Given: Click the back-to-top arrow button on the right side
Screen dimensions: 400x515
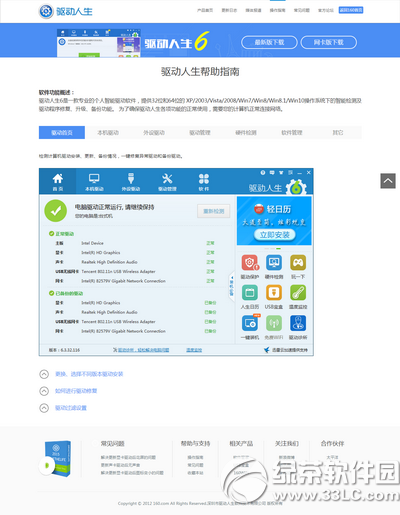Looking at the screenshot, I should pos(388,181).
